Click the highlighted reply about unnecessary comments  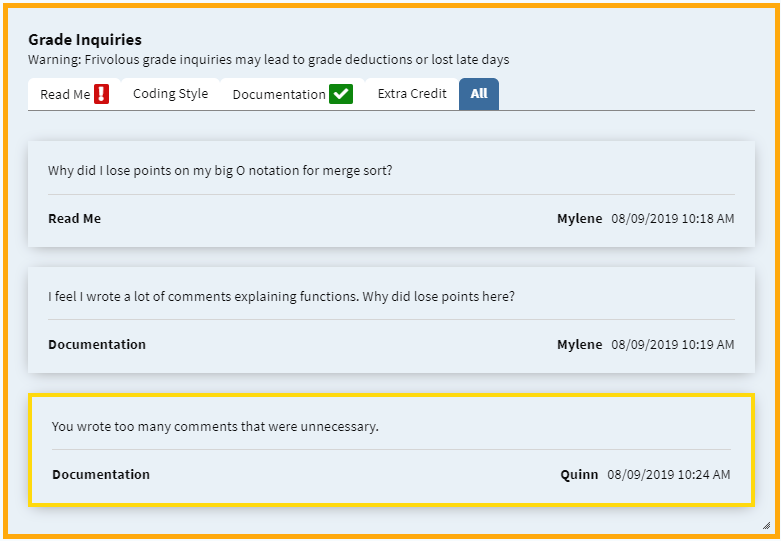click(391, 450)
